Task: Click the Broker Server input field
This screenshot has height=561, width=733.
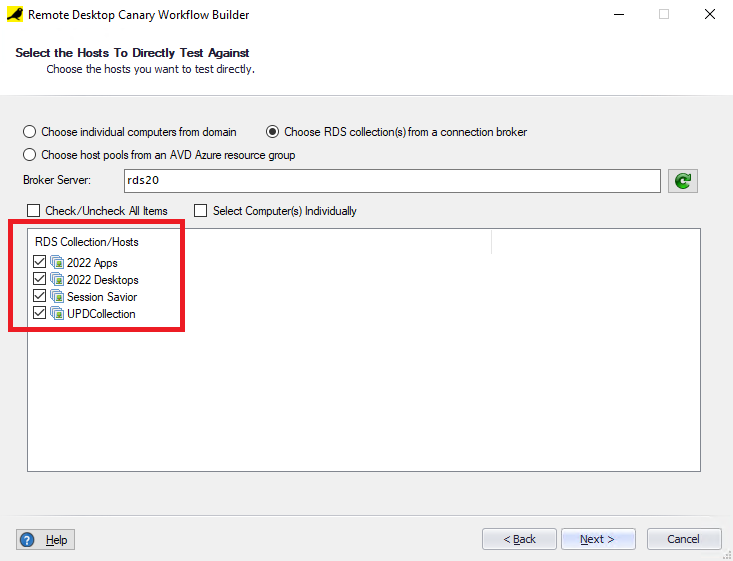Action: (x=392, y=180)
